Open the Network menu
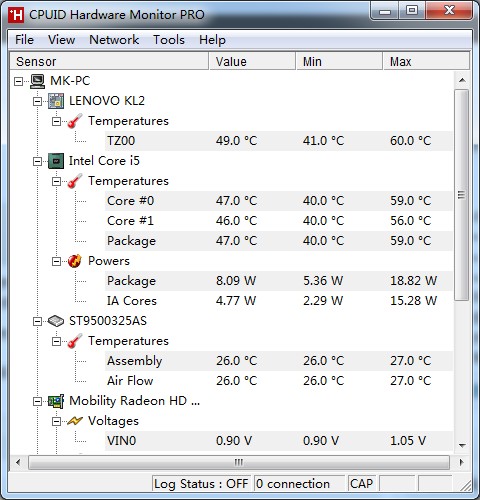480x500 pixels. click(x=114, y=40)
